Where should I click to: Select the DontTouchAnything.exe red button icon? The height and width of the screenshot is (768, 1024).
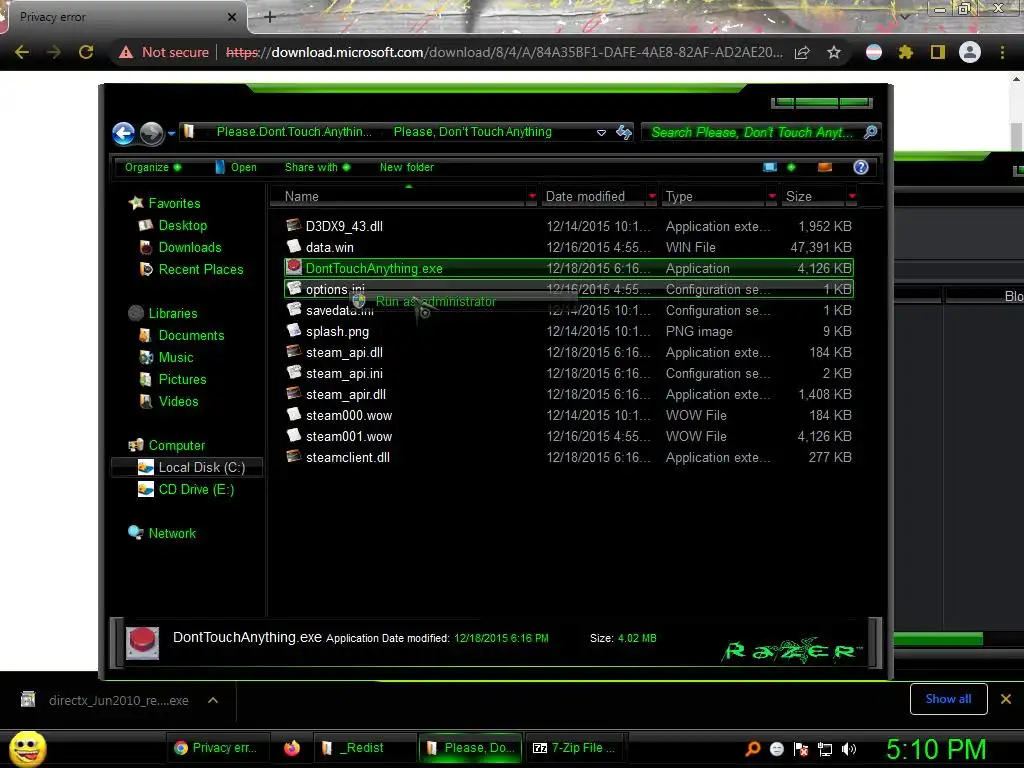pos(294,267)
